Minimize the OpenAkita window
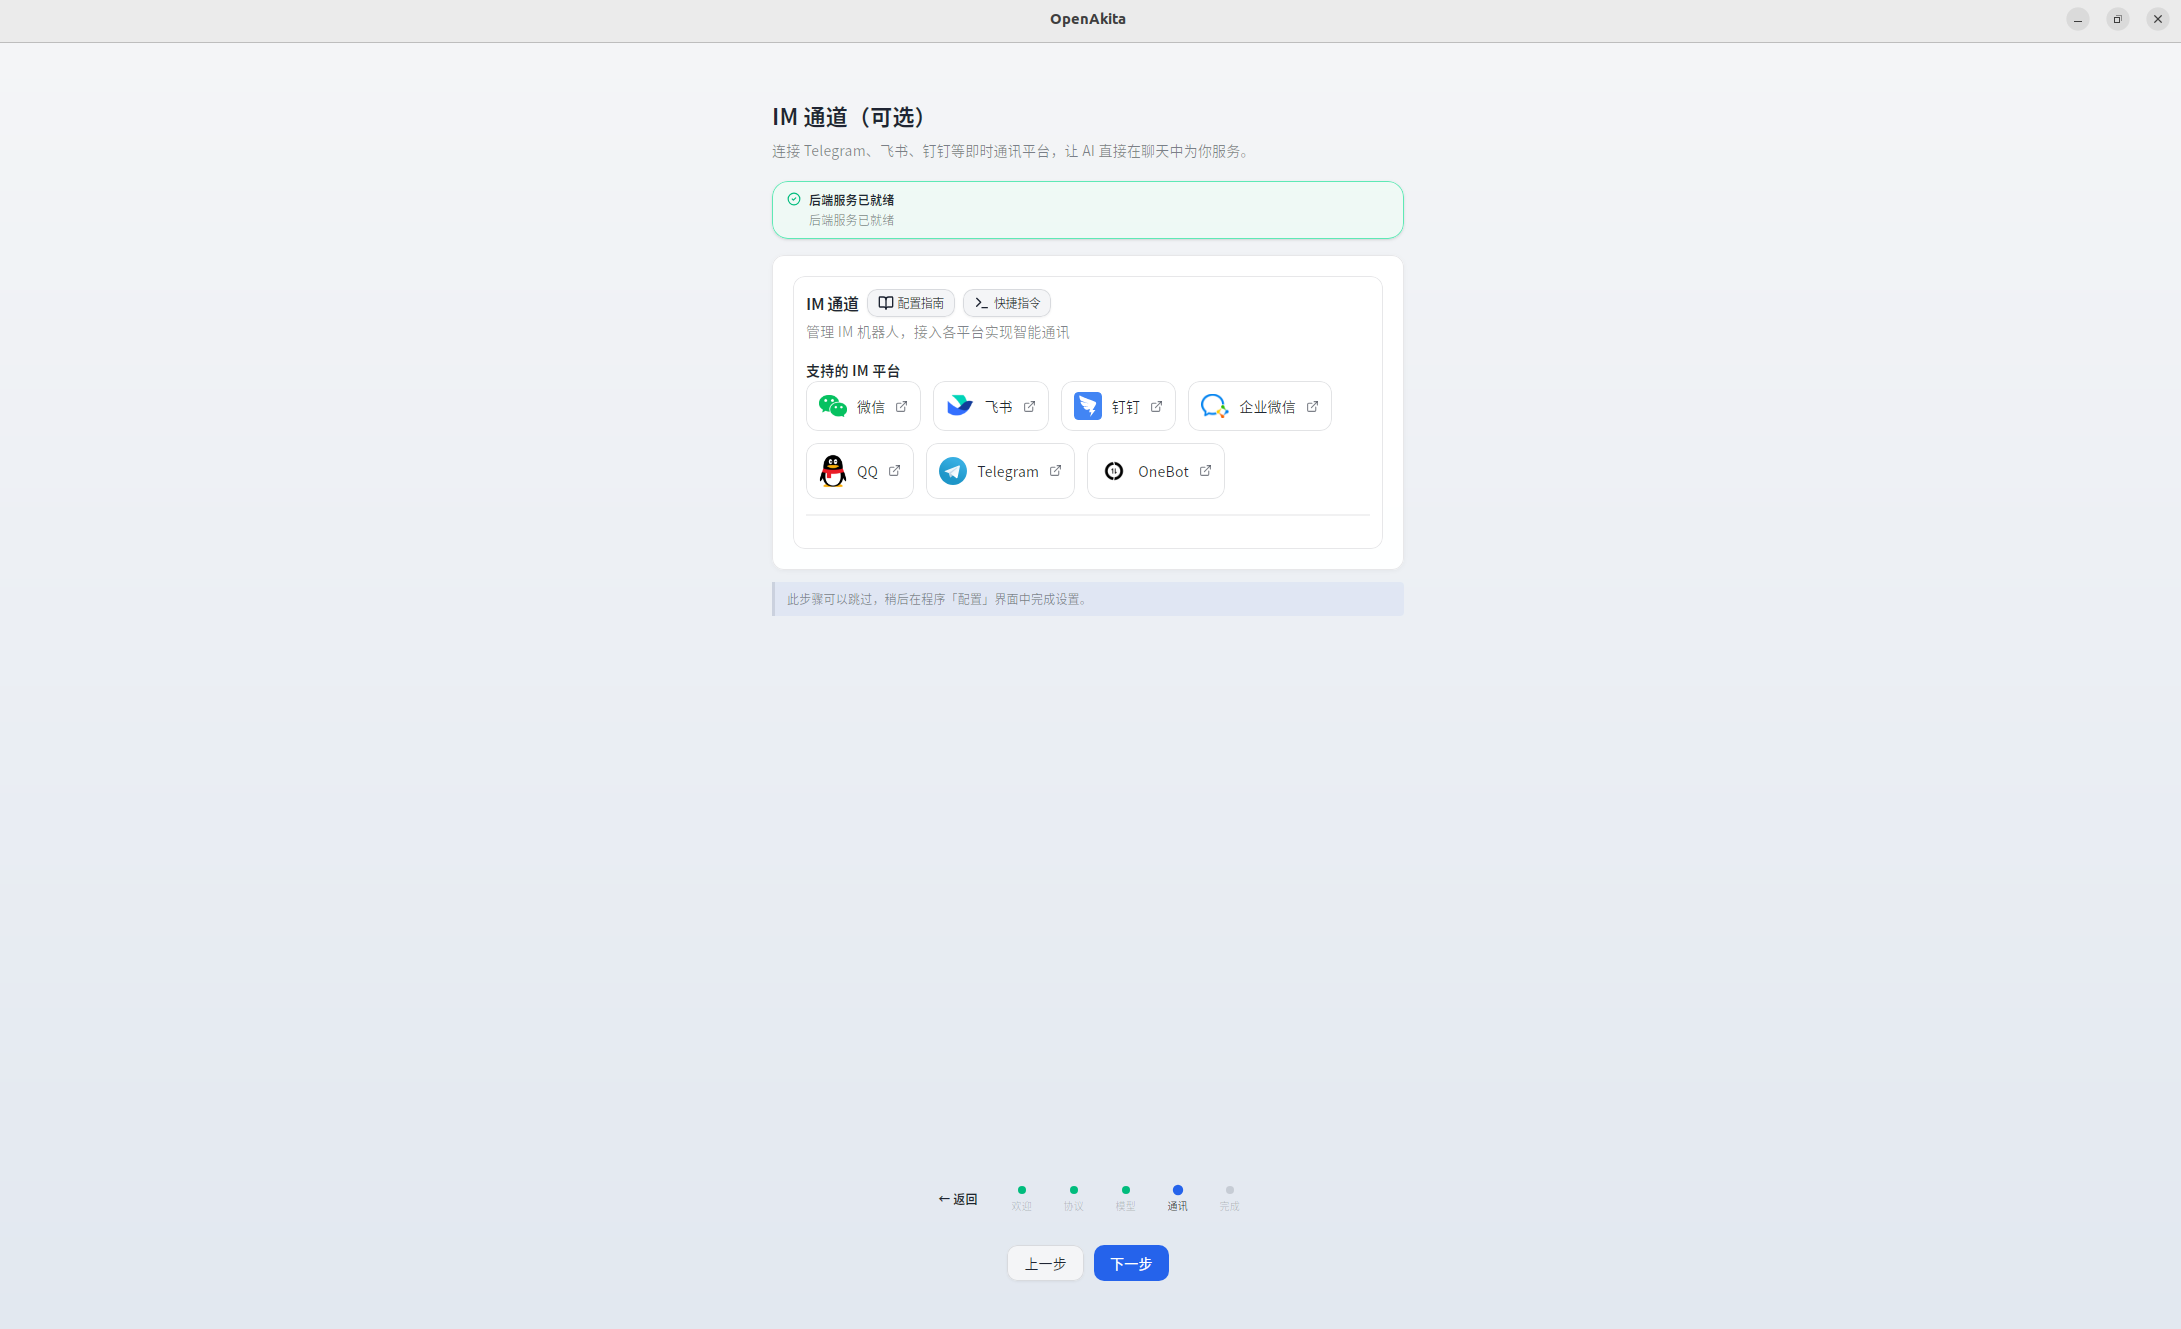The height and width of the screenshot is (1329, 2181). point(2077,19)
